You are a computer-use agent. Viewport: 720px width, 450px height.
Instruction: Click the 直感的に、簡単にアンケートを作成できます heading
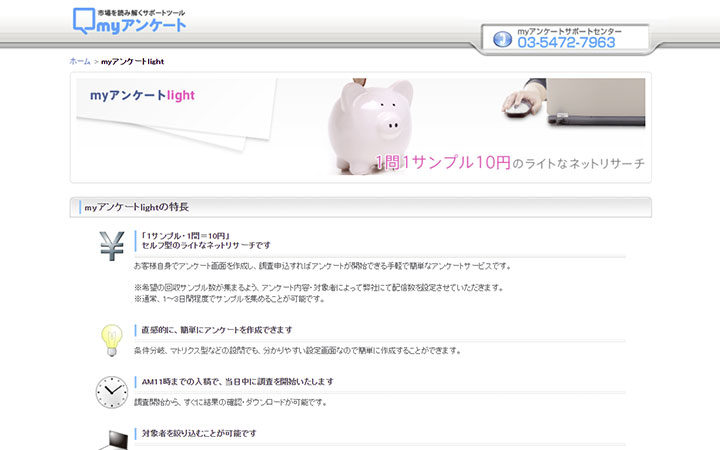coord(217,330)
